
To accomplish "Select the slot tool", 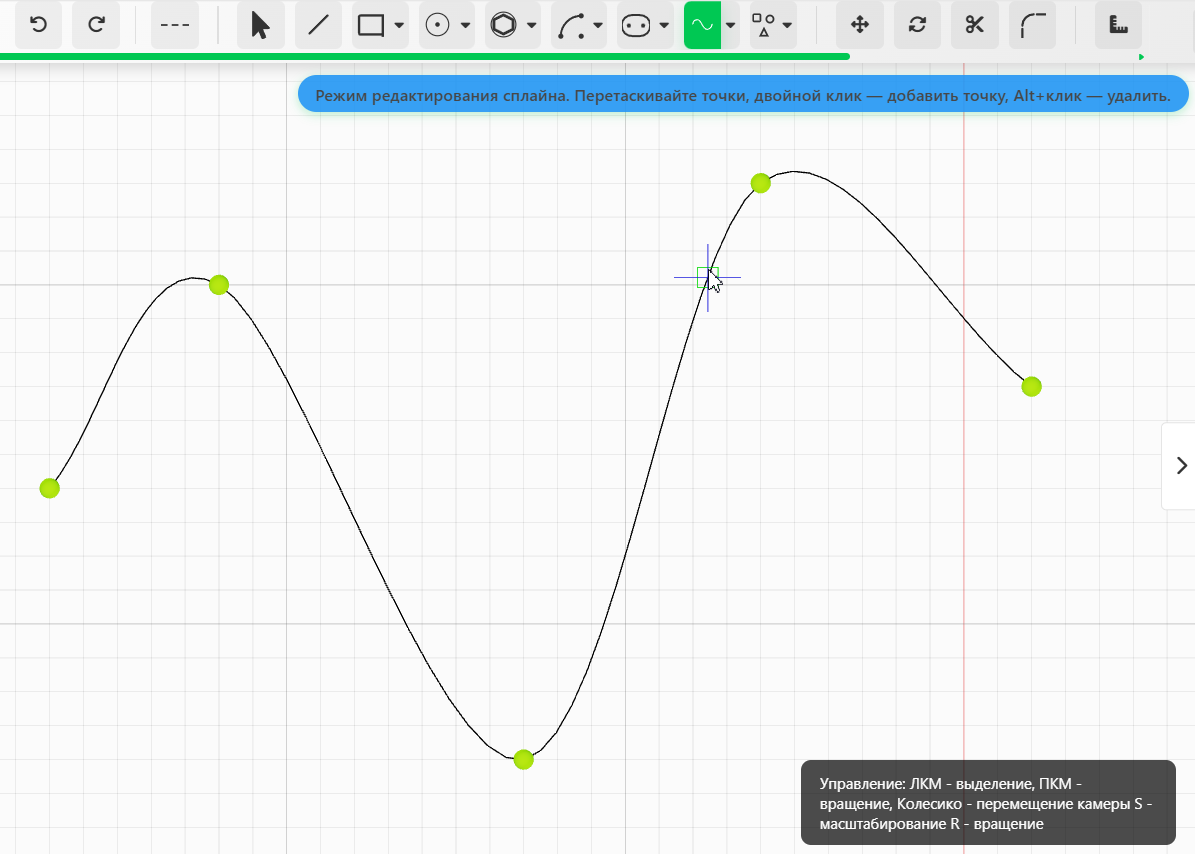I will pyautogui.click(x=636, y=25).
